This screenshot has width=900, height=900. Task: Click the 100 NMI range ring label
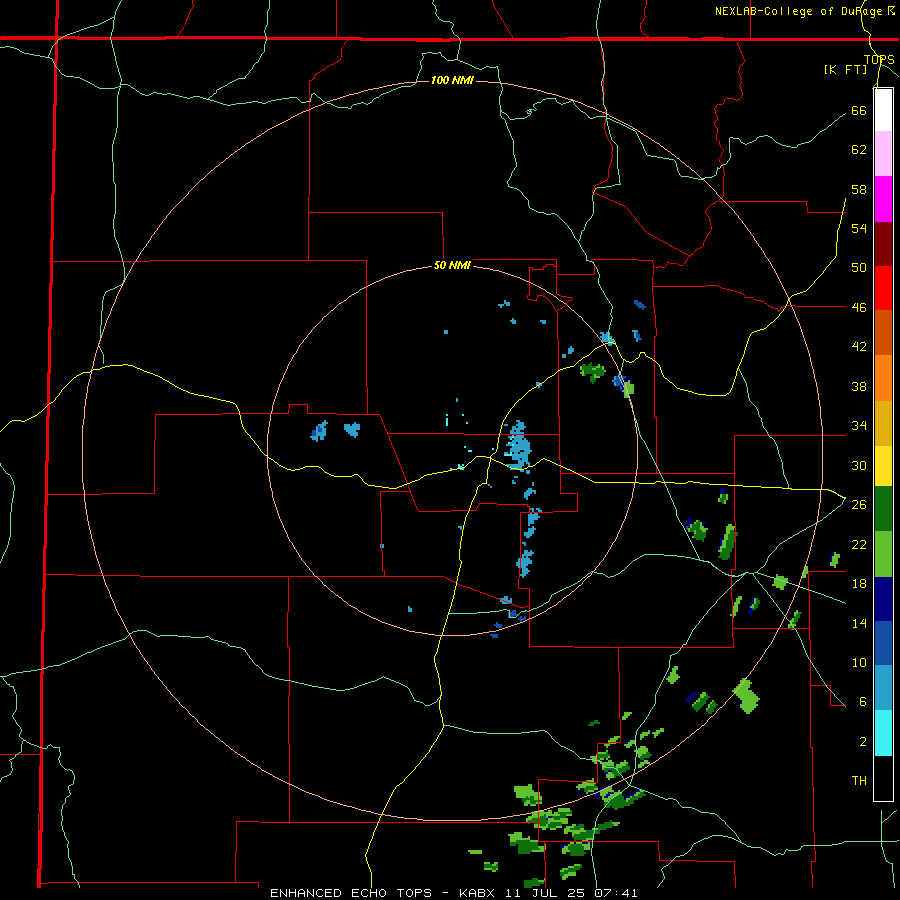click(452, 80)
